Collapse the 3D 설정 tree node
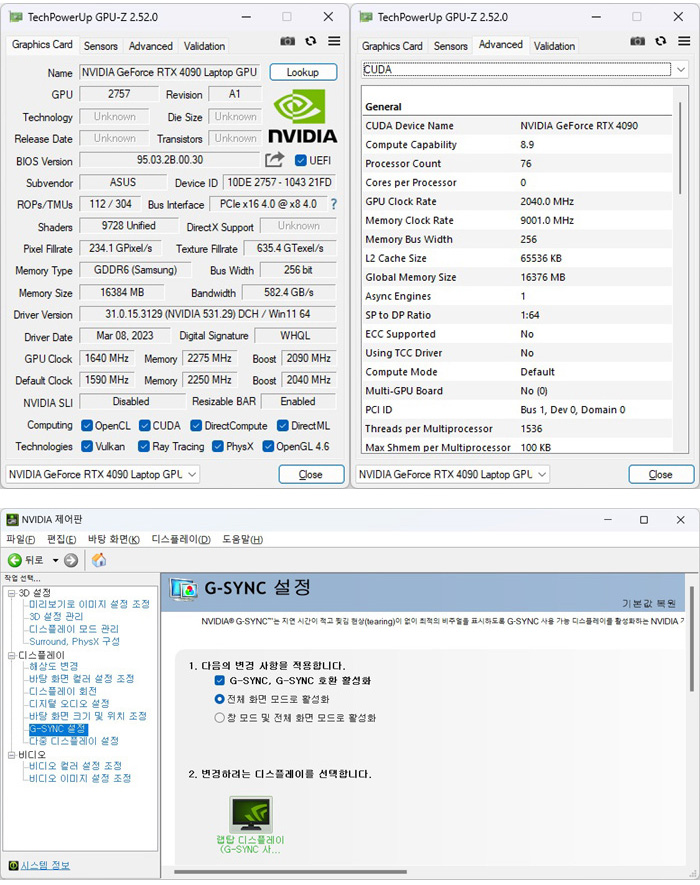This screenshot has height=885, width=700. pos(10,593)
